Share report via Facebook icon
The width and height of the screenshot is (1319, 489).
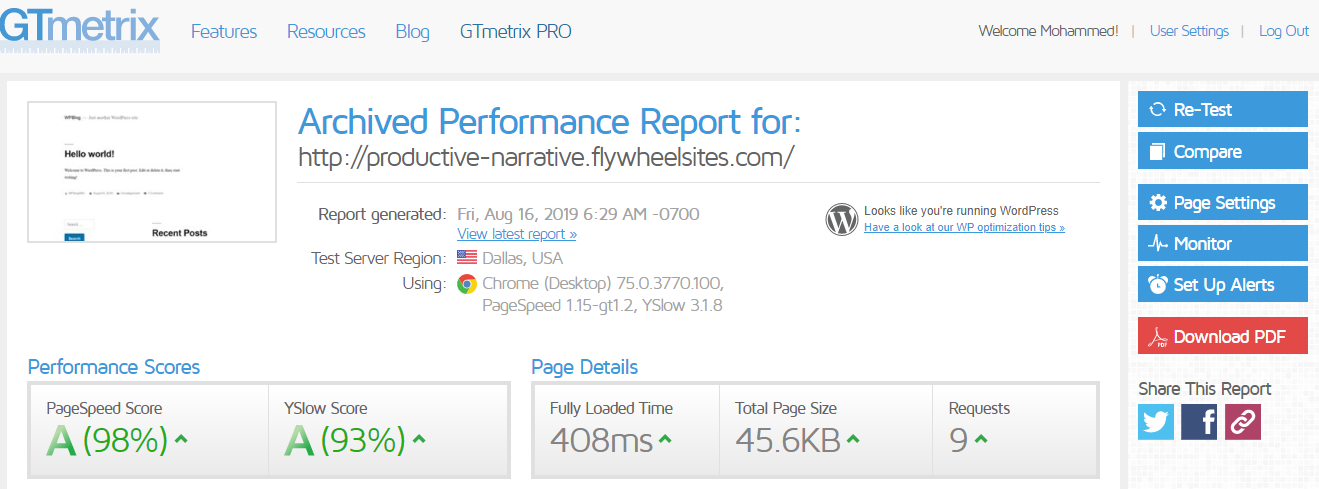point(1199,422)
